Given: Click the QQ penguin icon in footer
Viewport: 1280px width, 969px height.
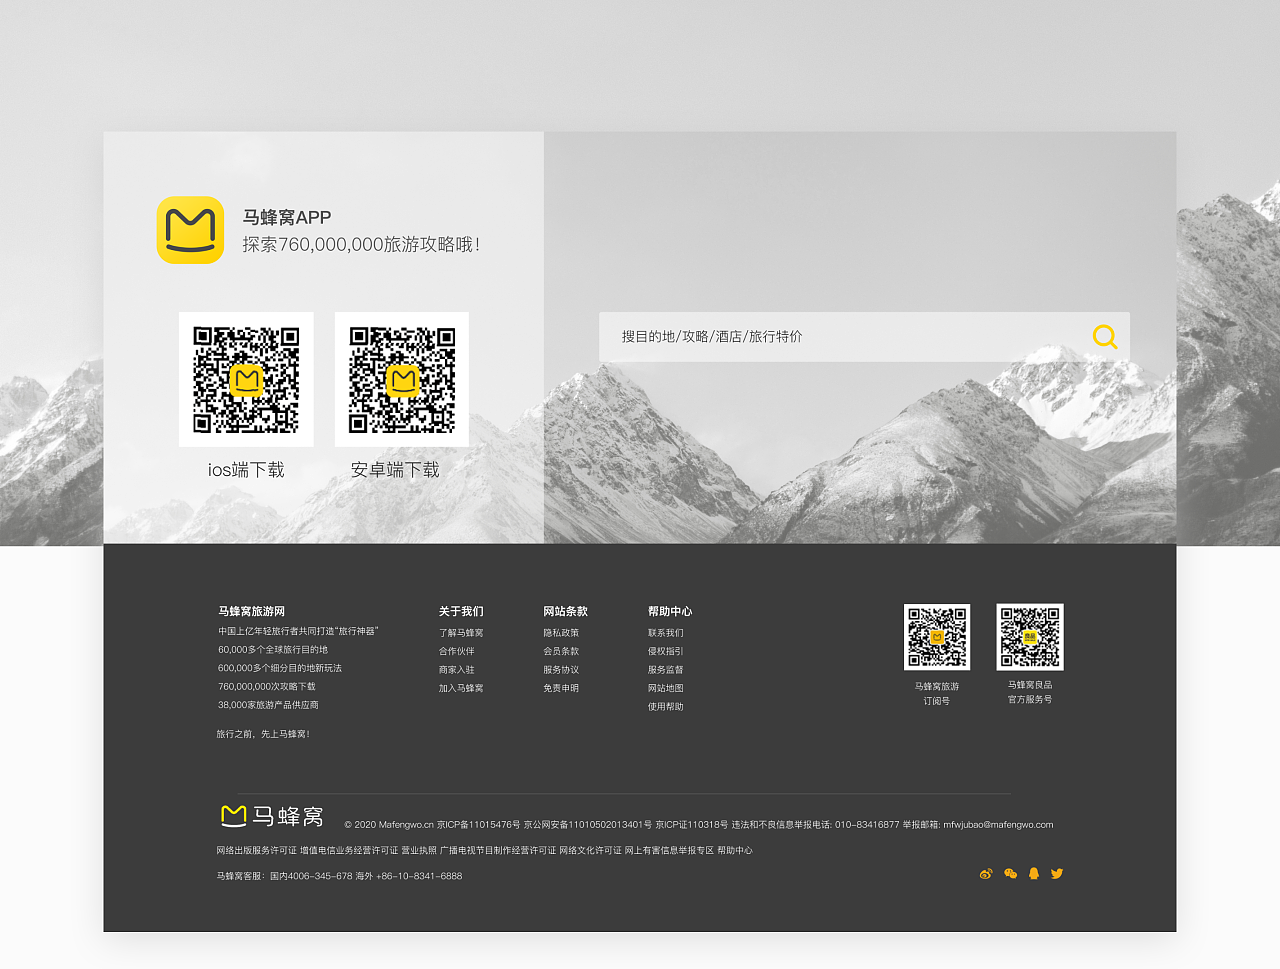Looking at the screenshot, I should point(1033,873).
